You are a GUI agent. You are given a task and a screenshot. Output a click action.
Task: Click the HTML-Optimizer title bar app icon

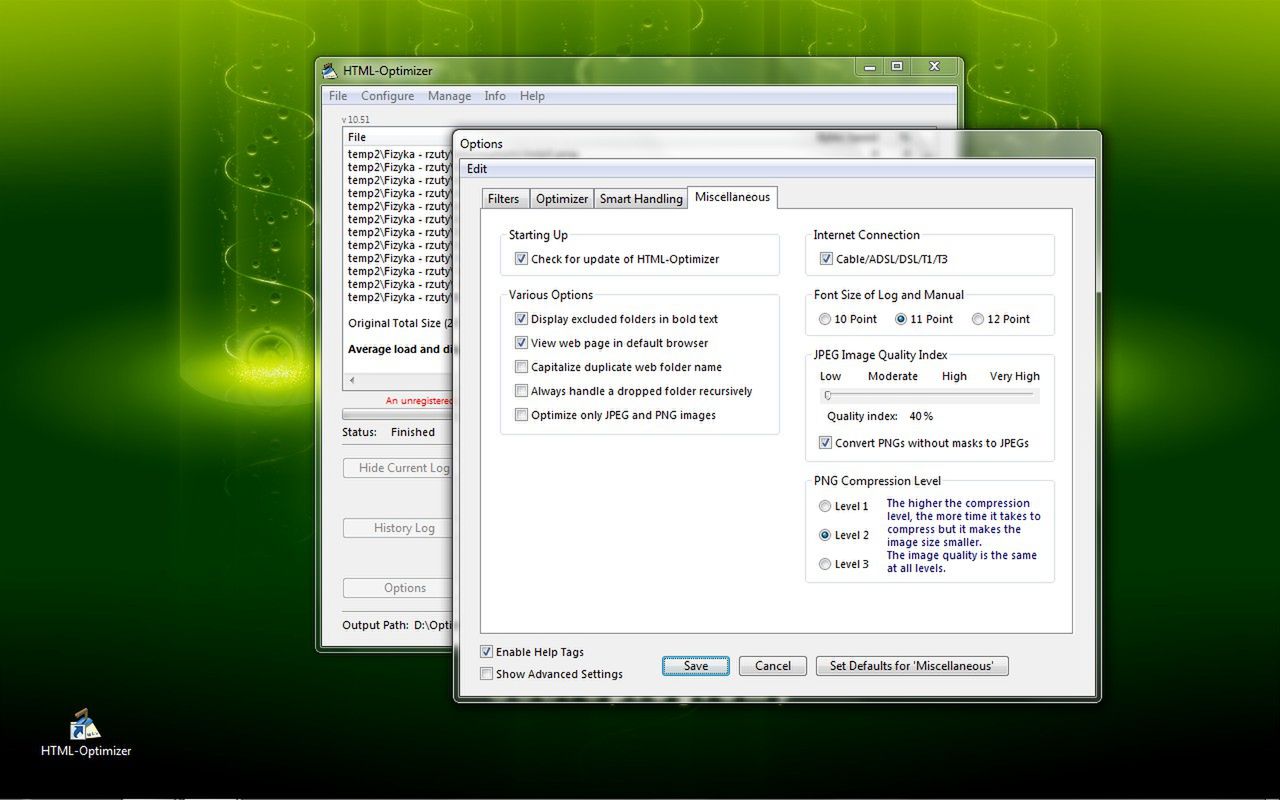330,70
